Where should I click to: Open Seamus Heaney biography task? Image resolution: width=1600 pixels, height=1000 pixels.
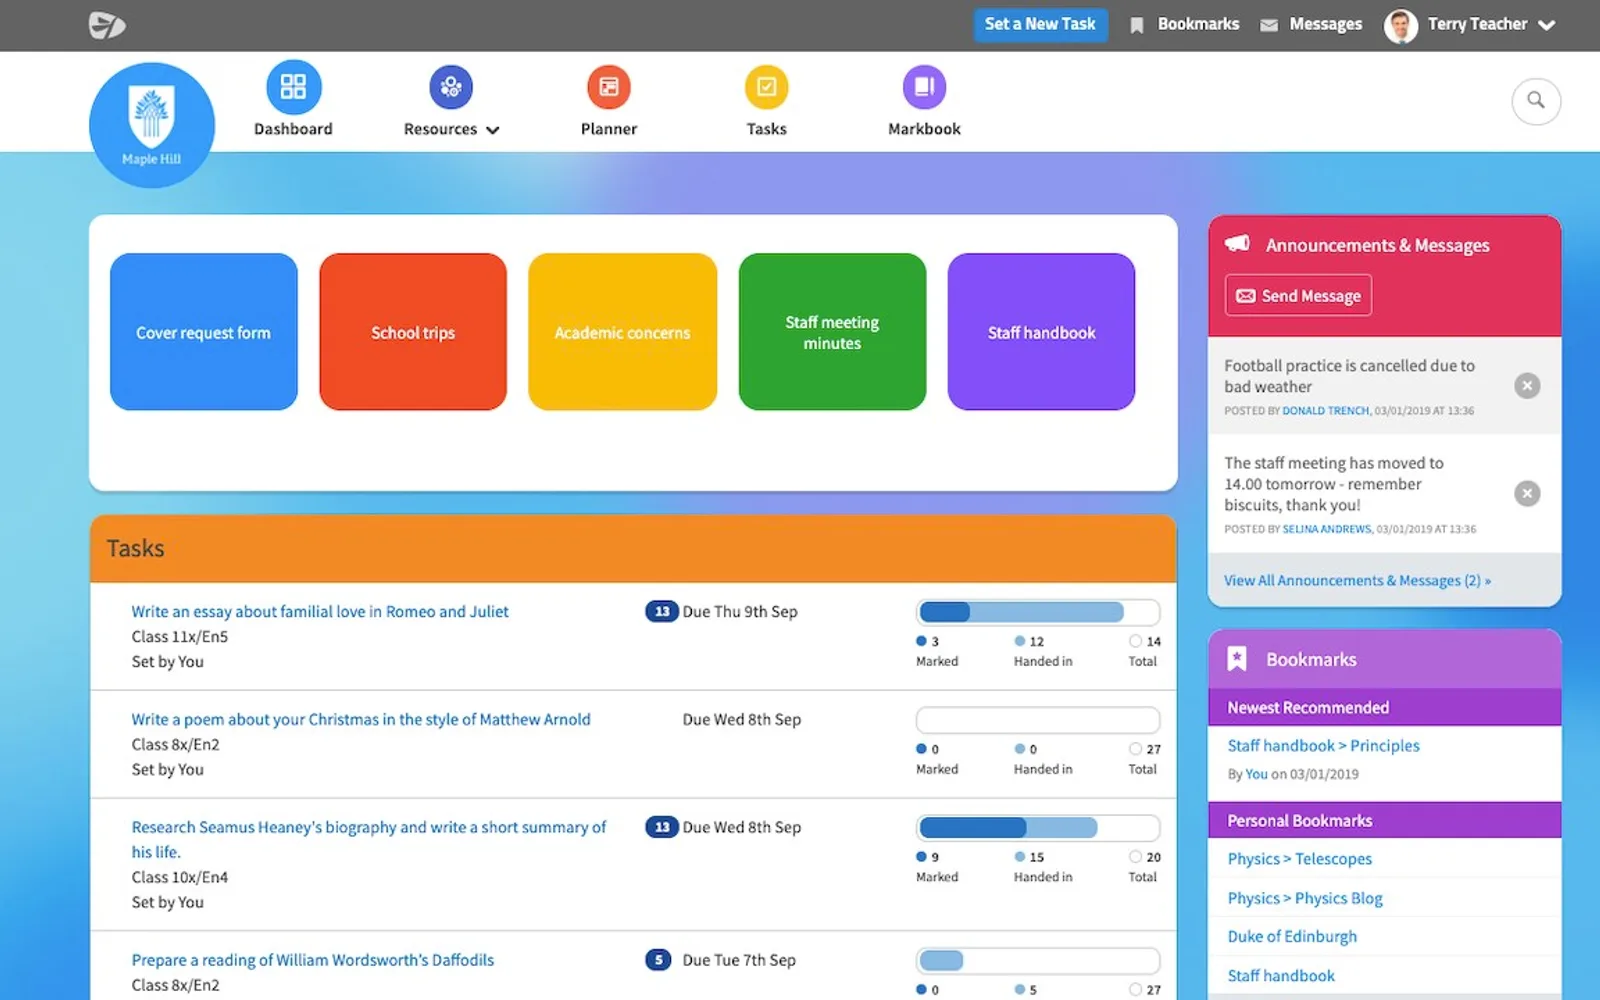point(368,839)
